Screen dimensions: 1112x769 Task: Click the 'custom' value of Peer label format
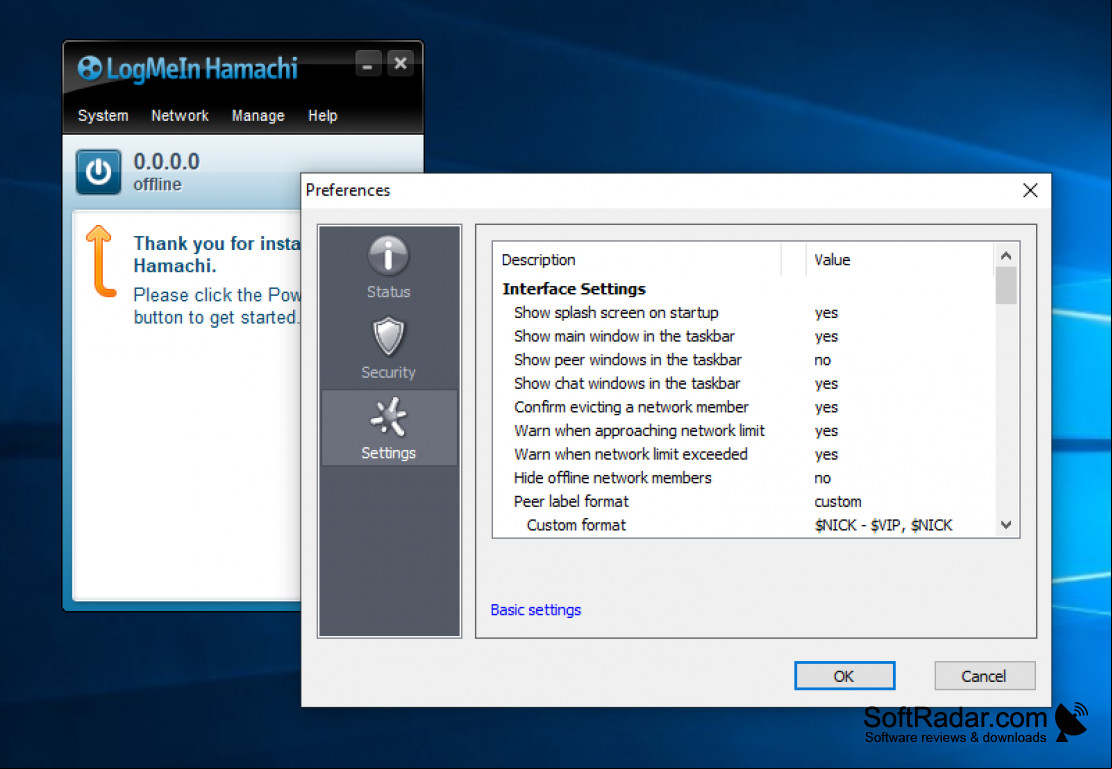pos(838,502)
